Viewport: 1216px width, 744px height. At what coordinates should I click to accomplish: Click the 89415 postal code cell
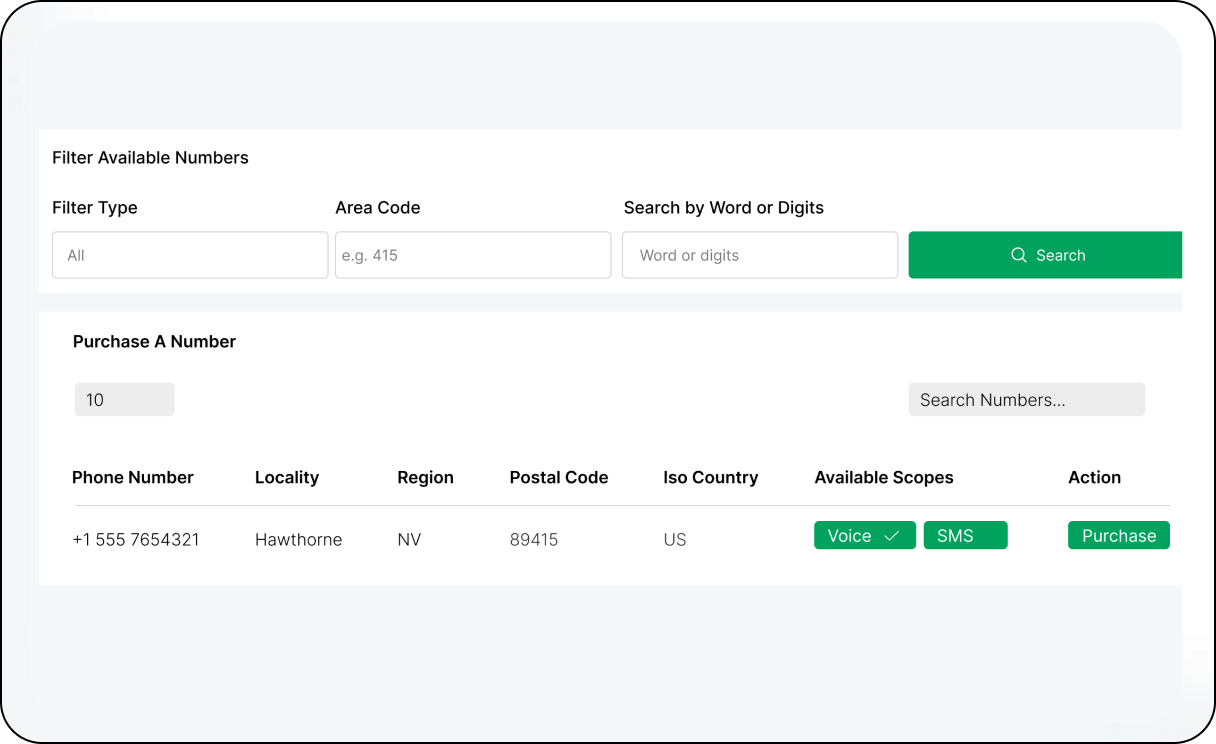click(534, 540)
